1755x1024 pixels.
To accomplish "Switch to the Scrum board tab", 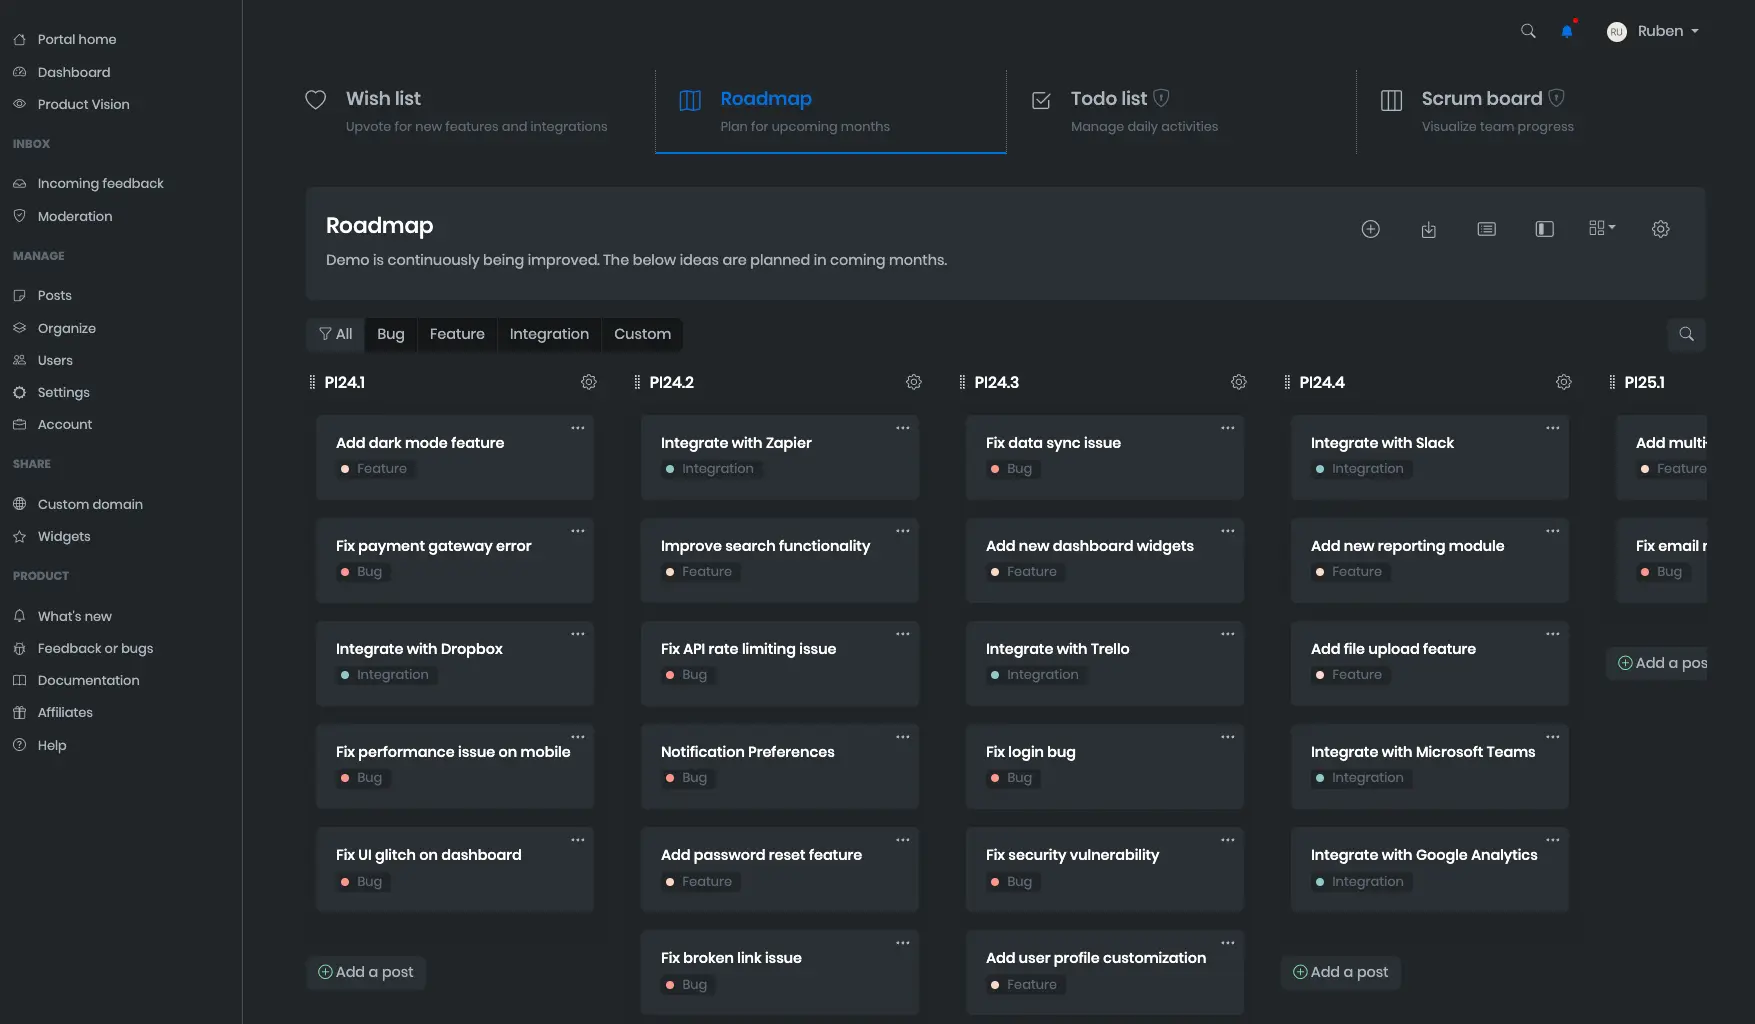I will [1481, 98].
